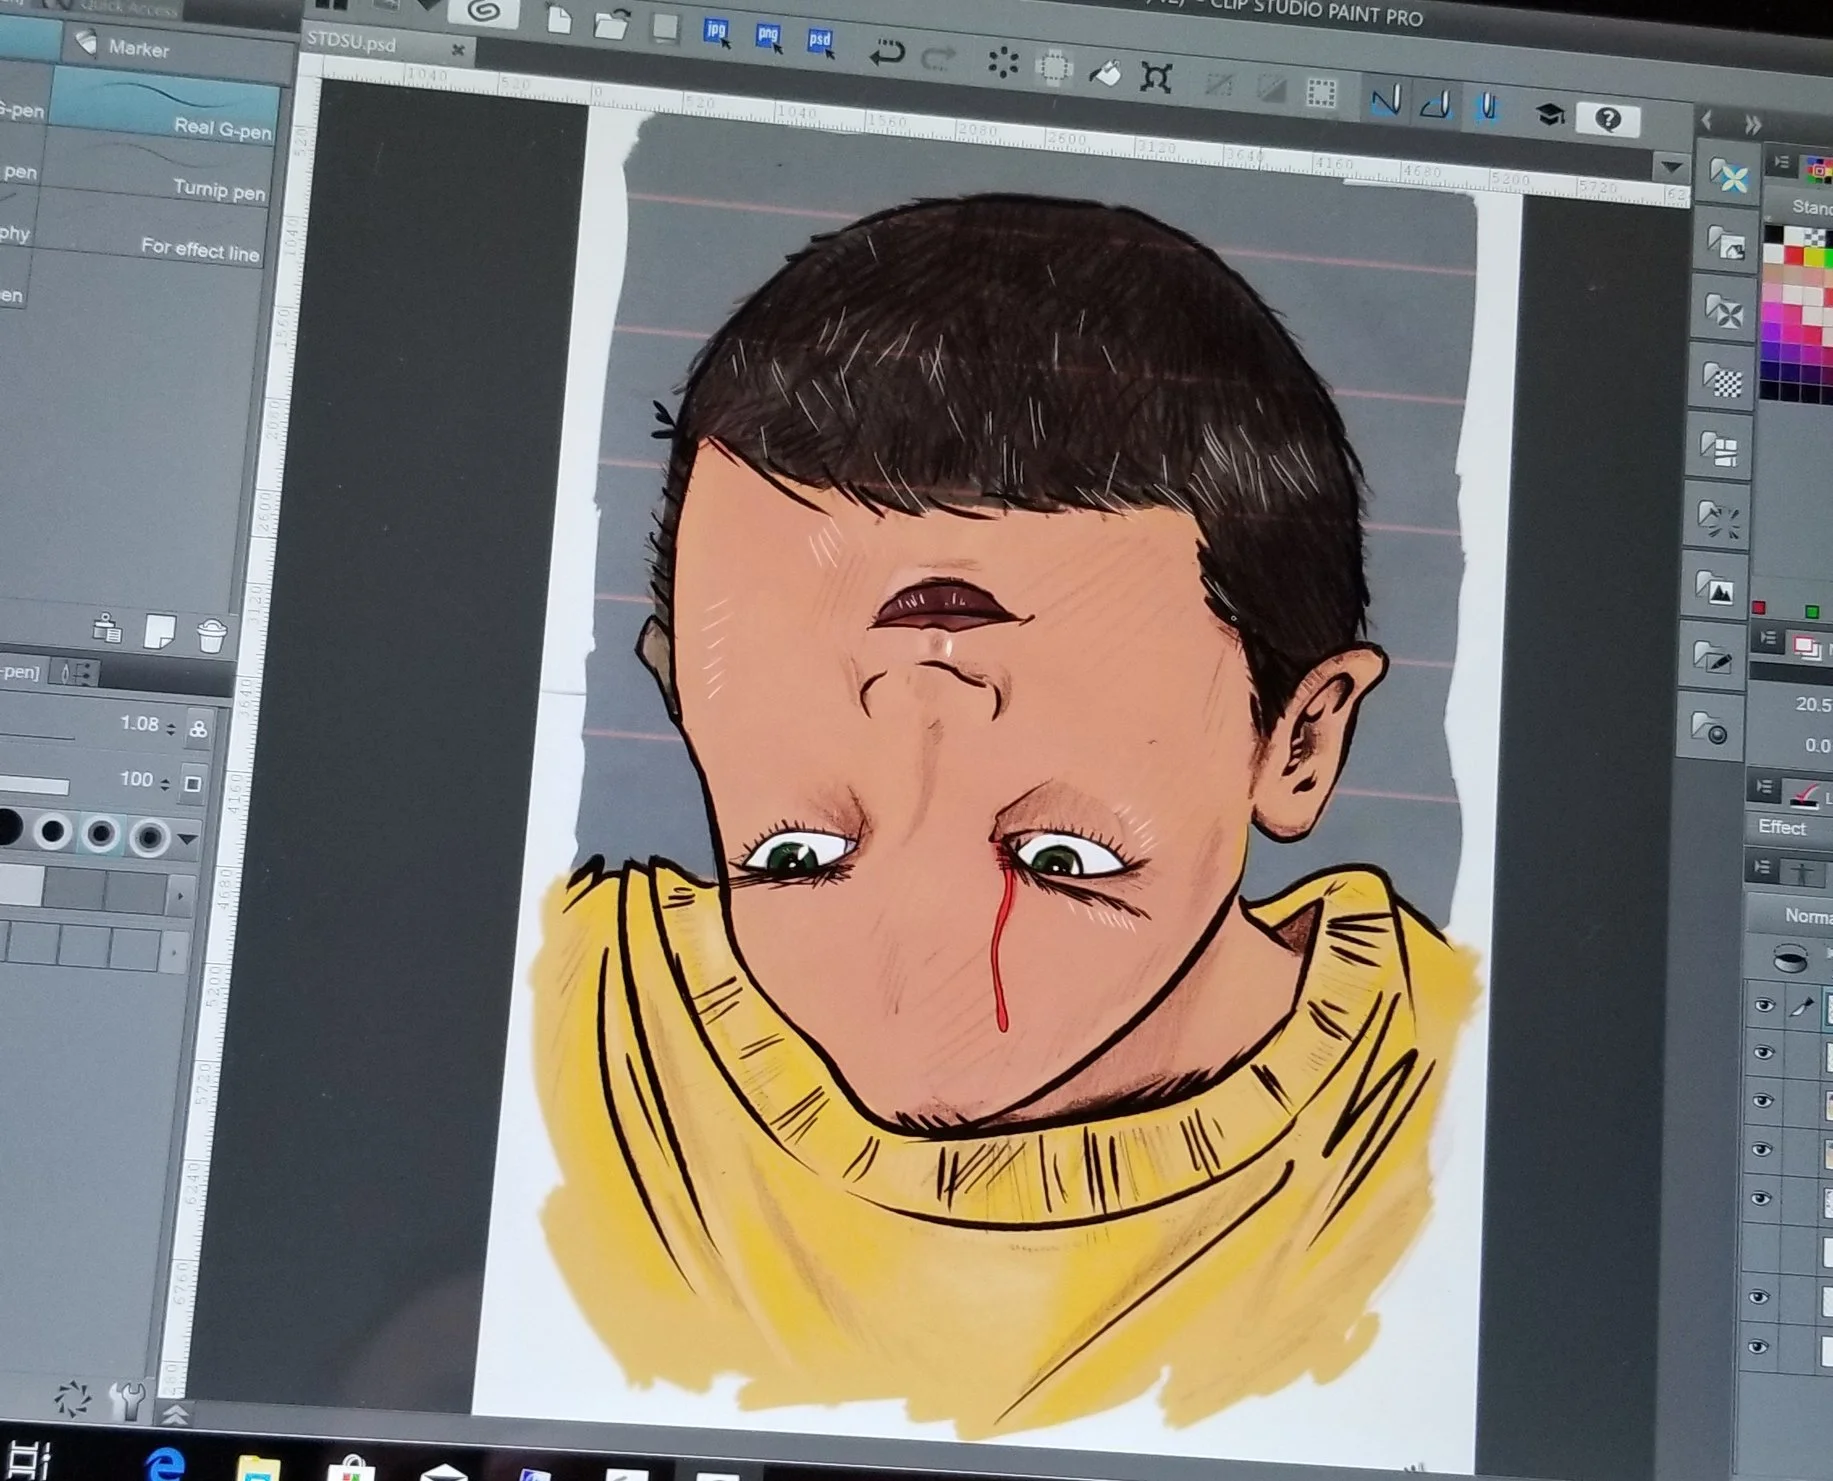
Task: Open the material folder with pen icon
Action: click(x=1713, y=656)
